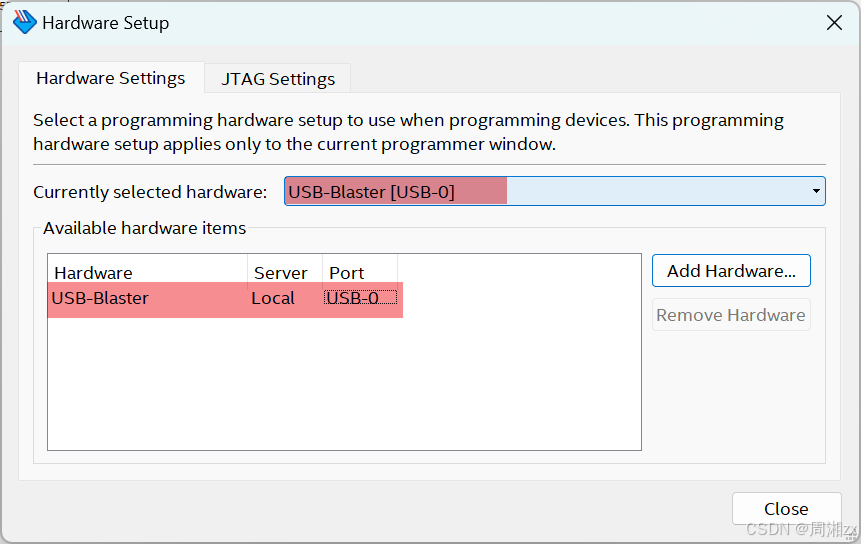Viewport: 861px width, 544px height.
Task: Click the Port column header
Action: point(360,272)
